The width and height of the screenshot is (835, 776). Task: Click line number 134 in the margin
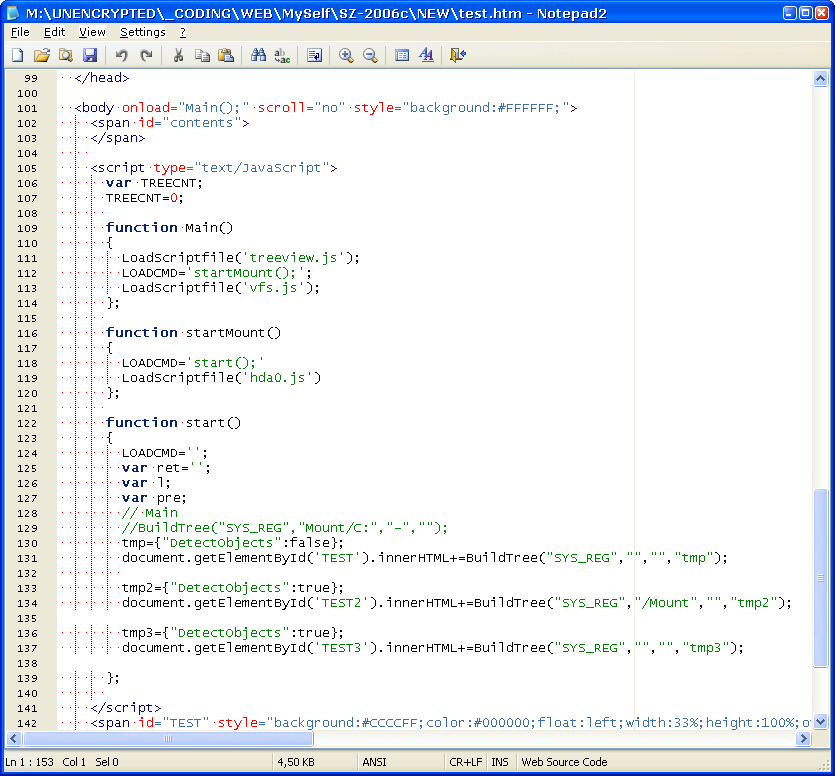coord(27,603)
